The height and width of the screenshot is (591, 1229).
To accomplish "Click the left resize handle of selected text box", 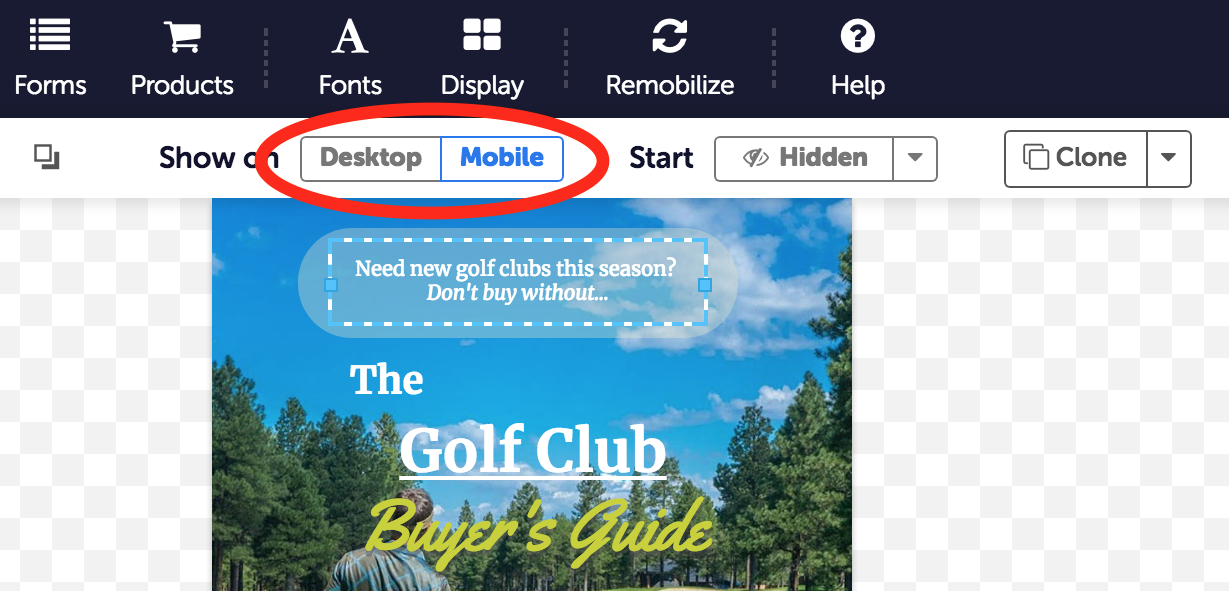I will [x=331, y=285].
